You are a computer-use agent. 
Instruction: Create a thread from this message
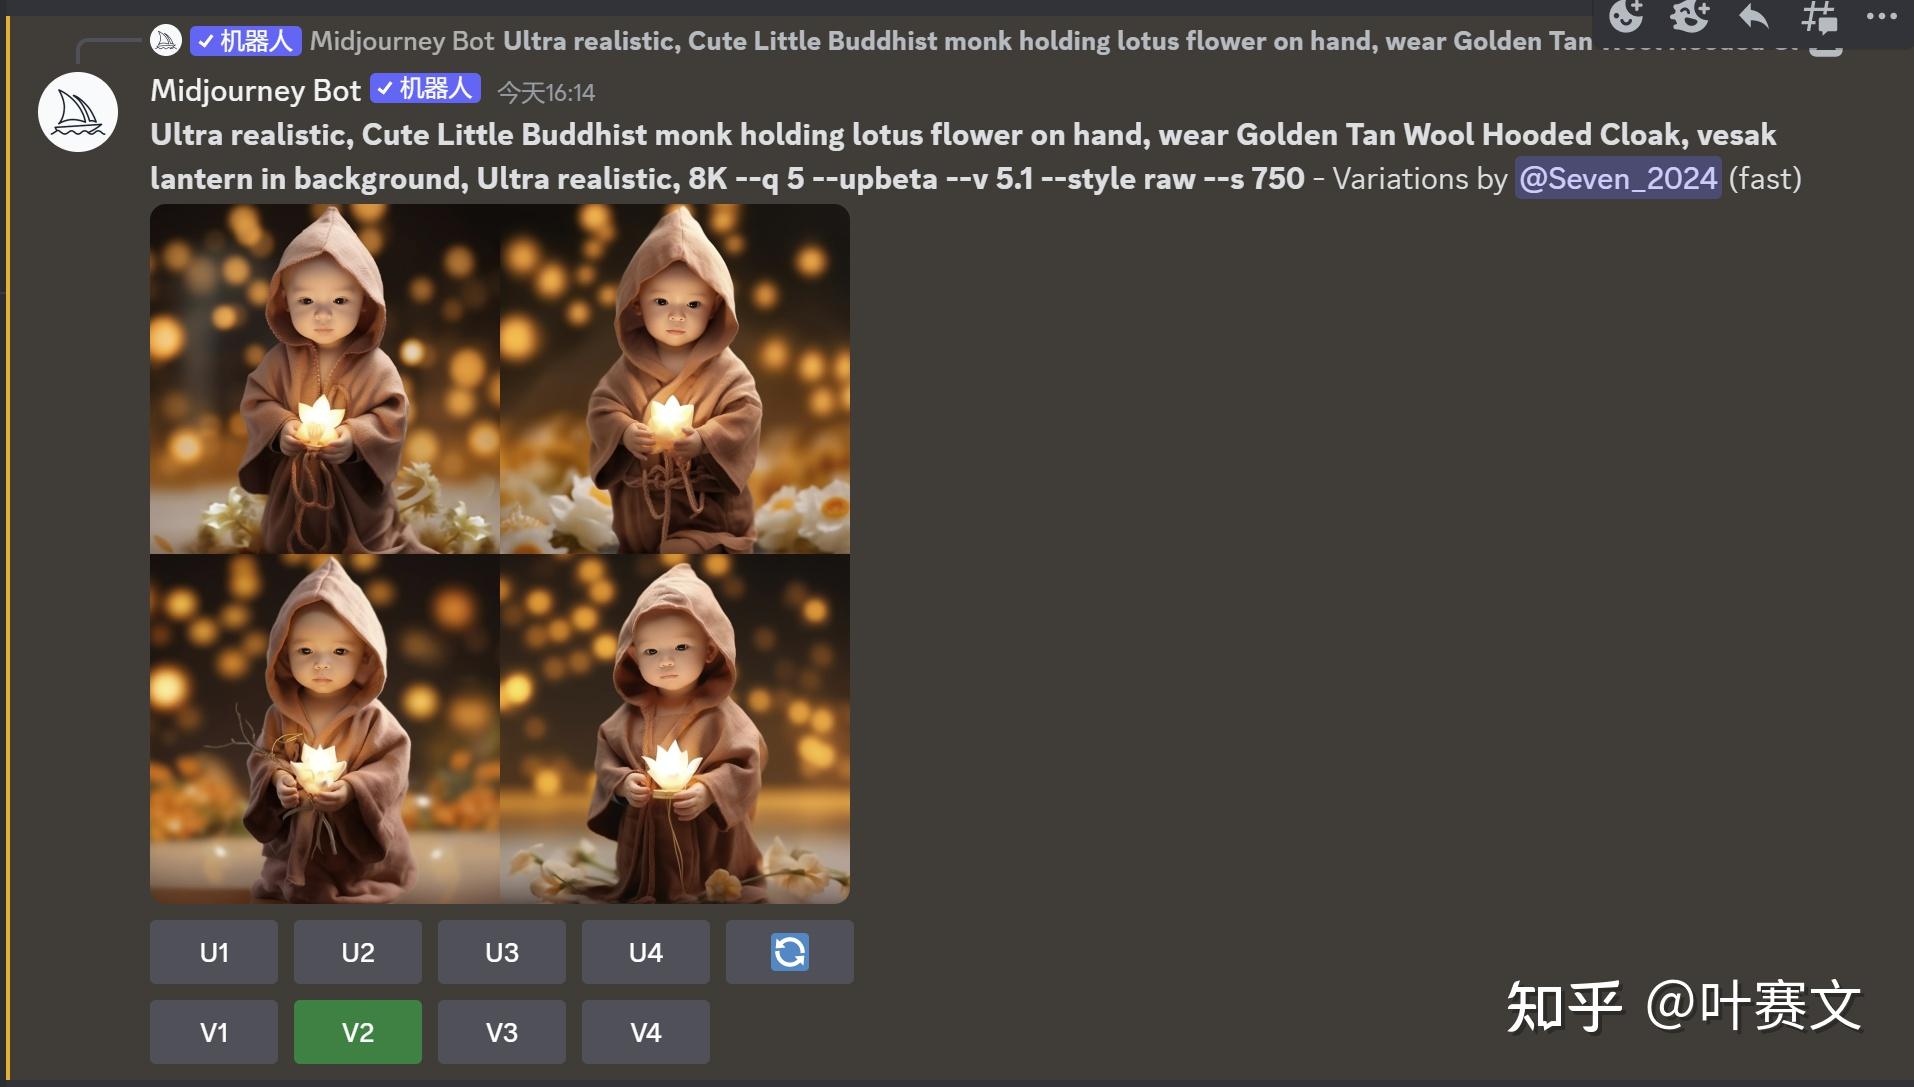tap(1818, 16)
